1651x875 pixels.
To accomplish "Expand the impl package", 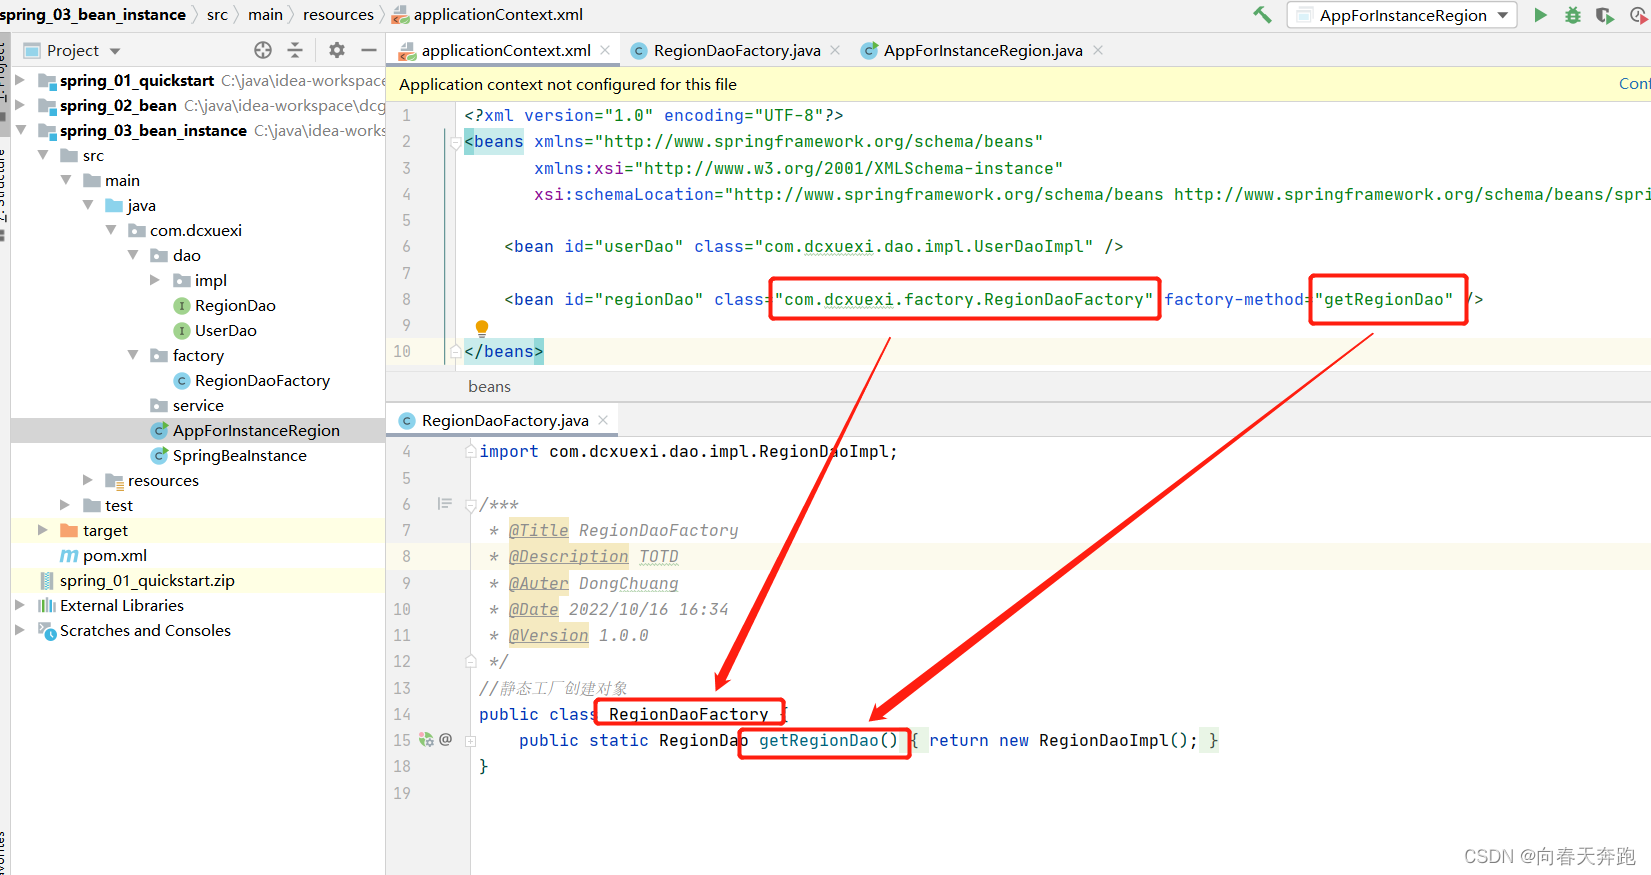I will (x=155, y=280).
